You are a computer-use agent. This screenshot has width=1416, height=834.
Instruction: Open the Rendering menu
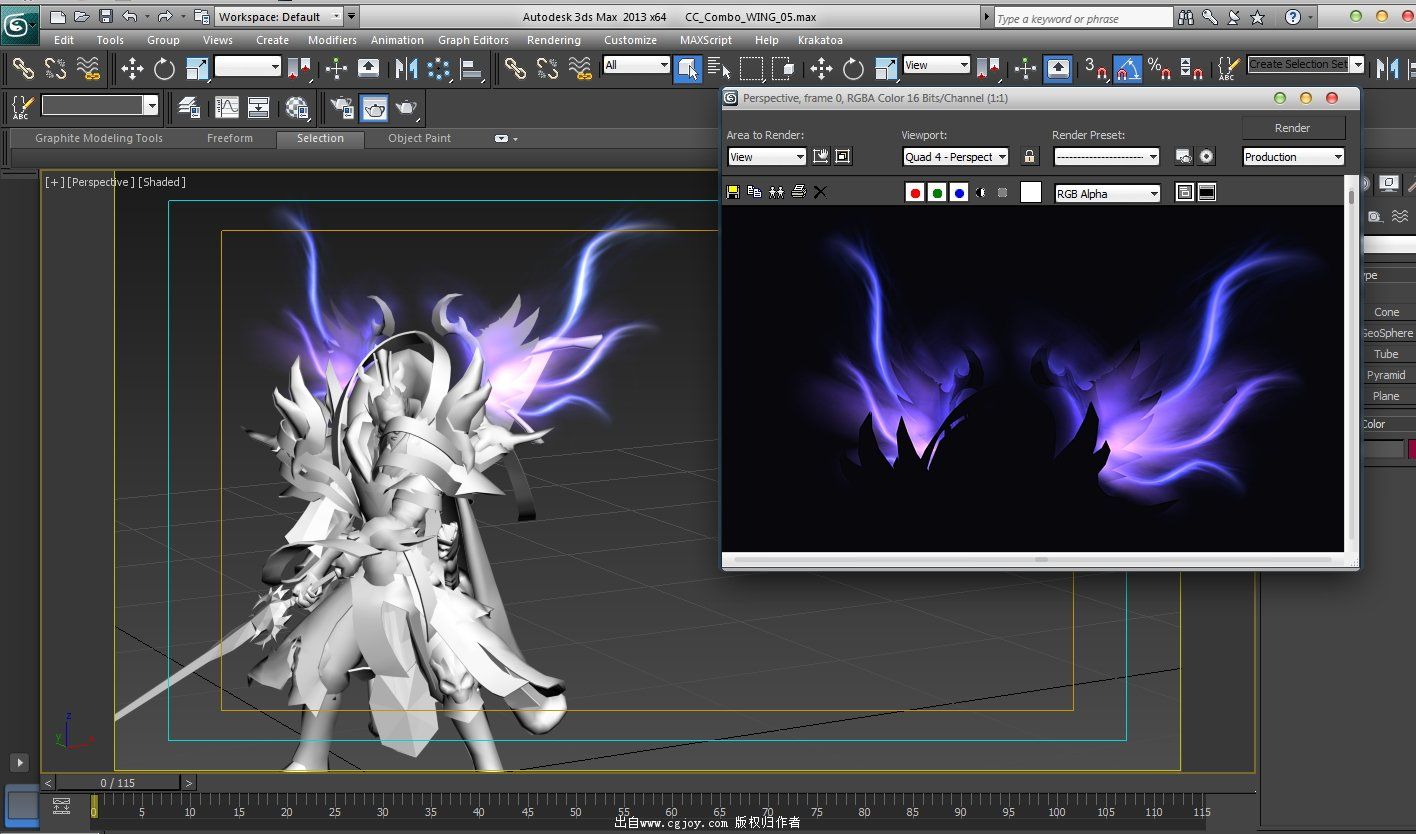(x=553, y=40)
